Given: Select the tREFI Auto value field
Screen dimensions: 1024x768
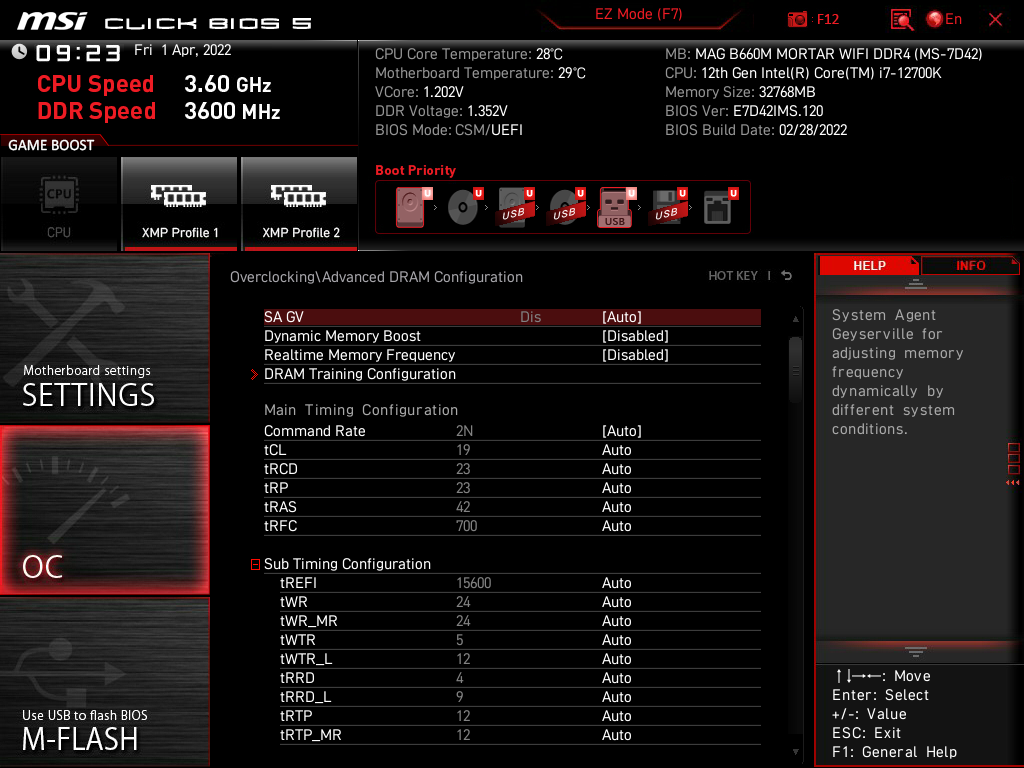Looking at the screenshot, I should coord(616,583).
